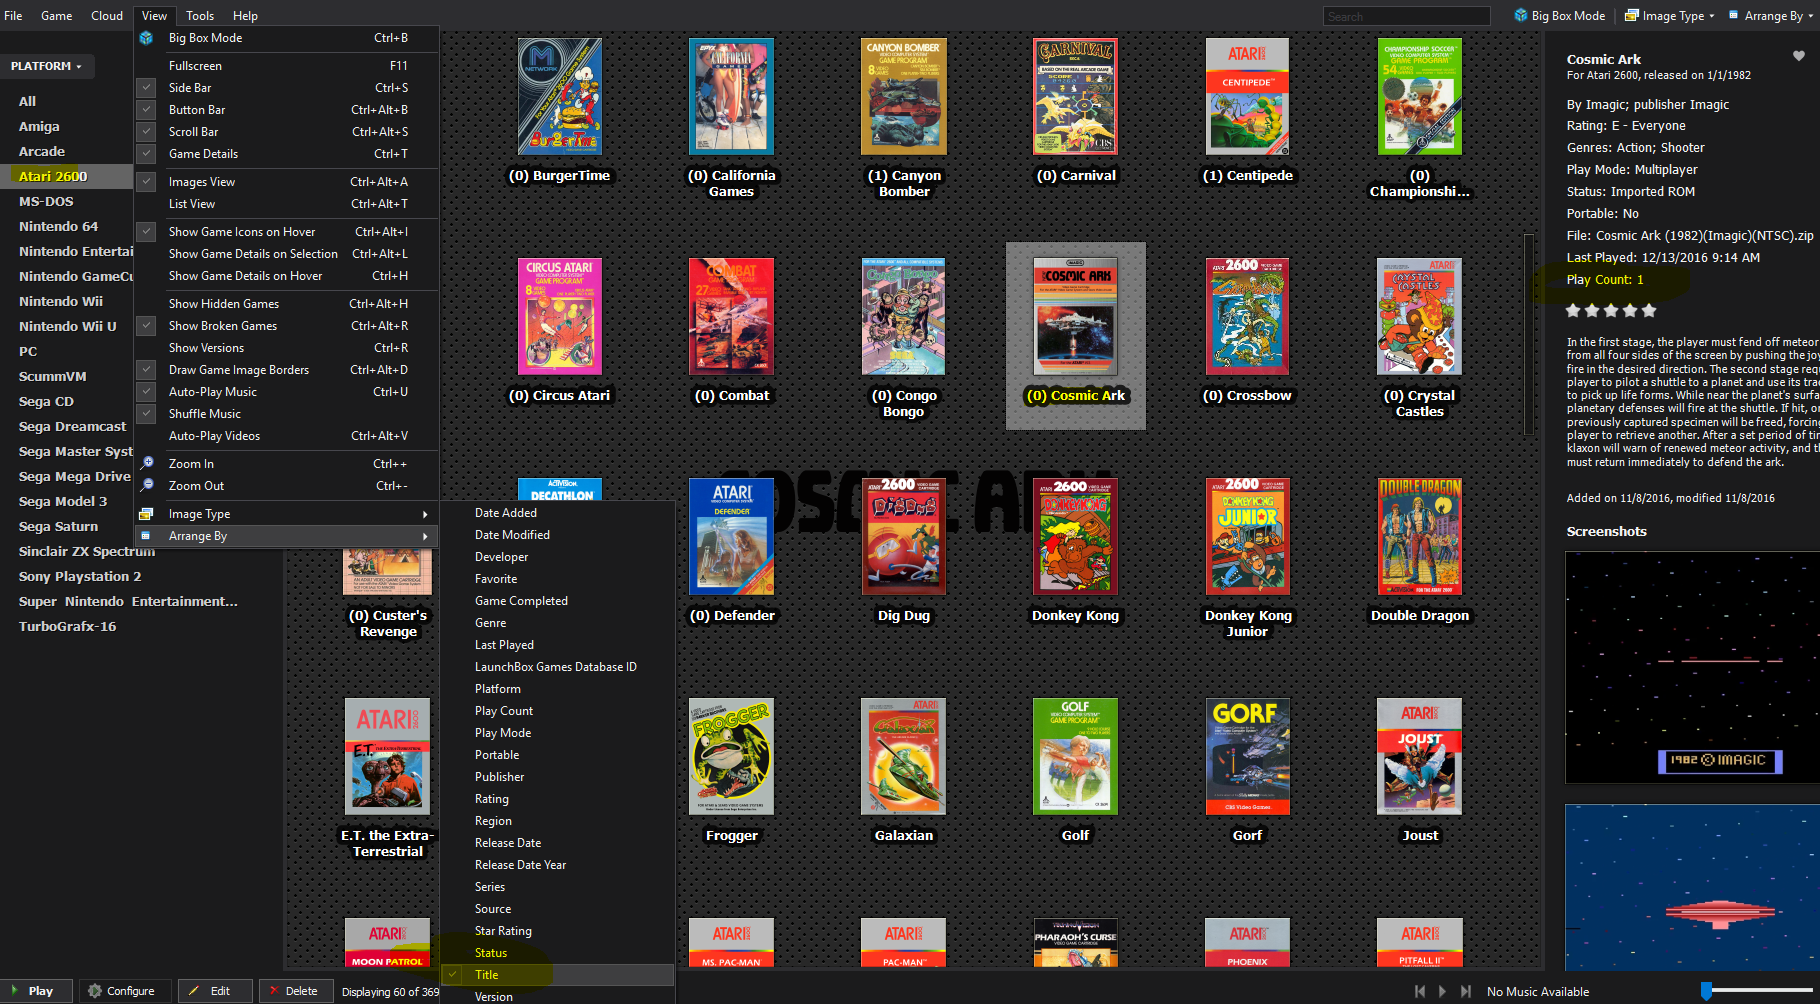Arrange games by Release Date
The image size is (1820, 1004).
click(558, 843)
